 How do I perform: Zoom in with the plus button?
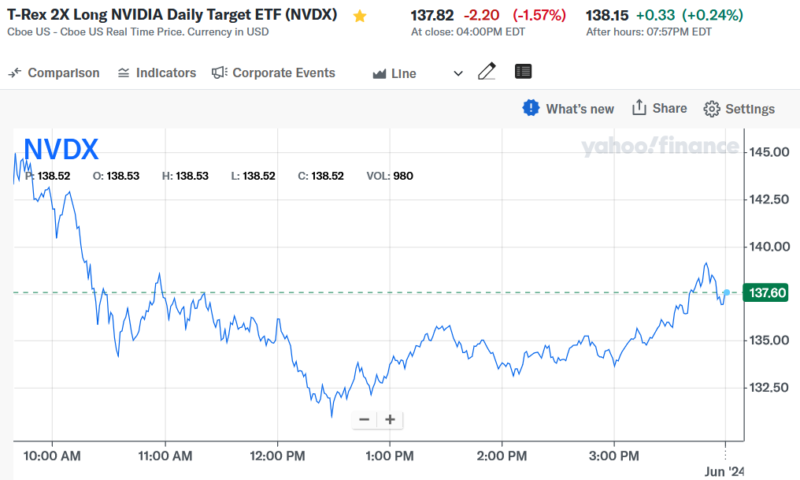pyautogui.click(x=390, y=420)
